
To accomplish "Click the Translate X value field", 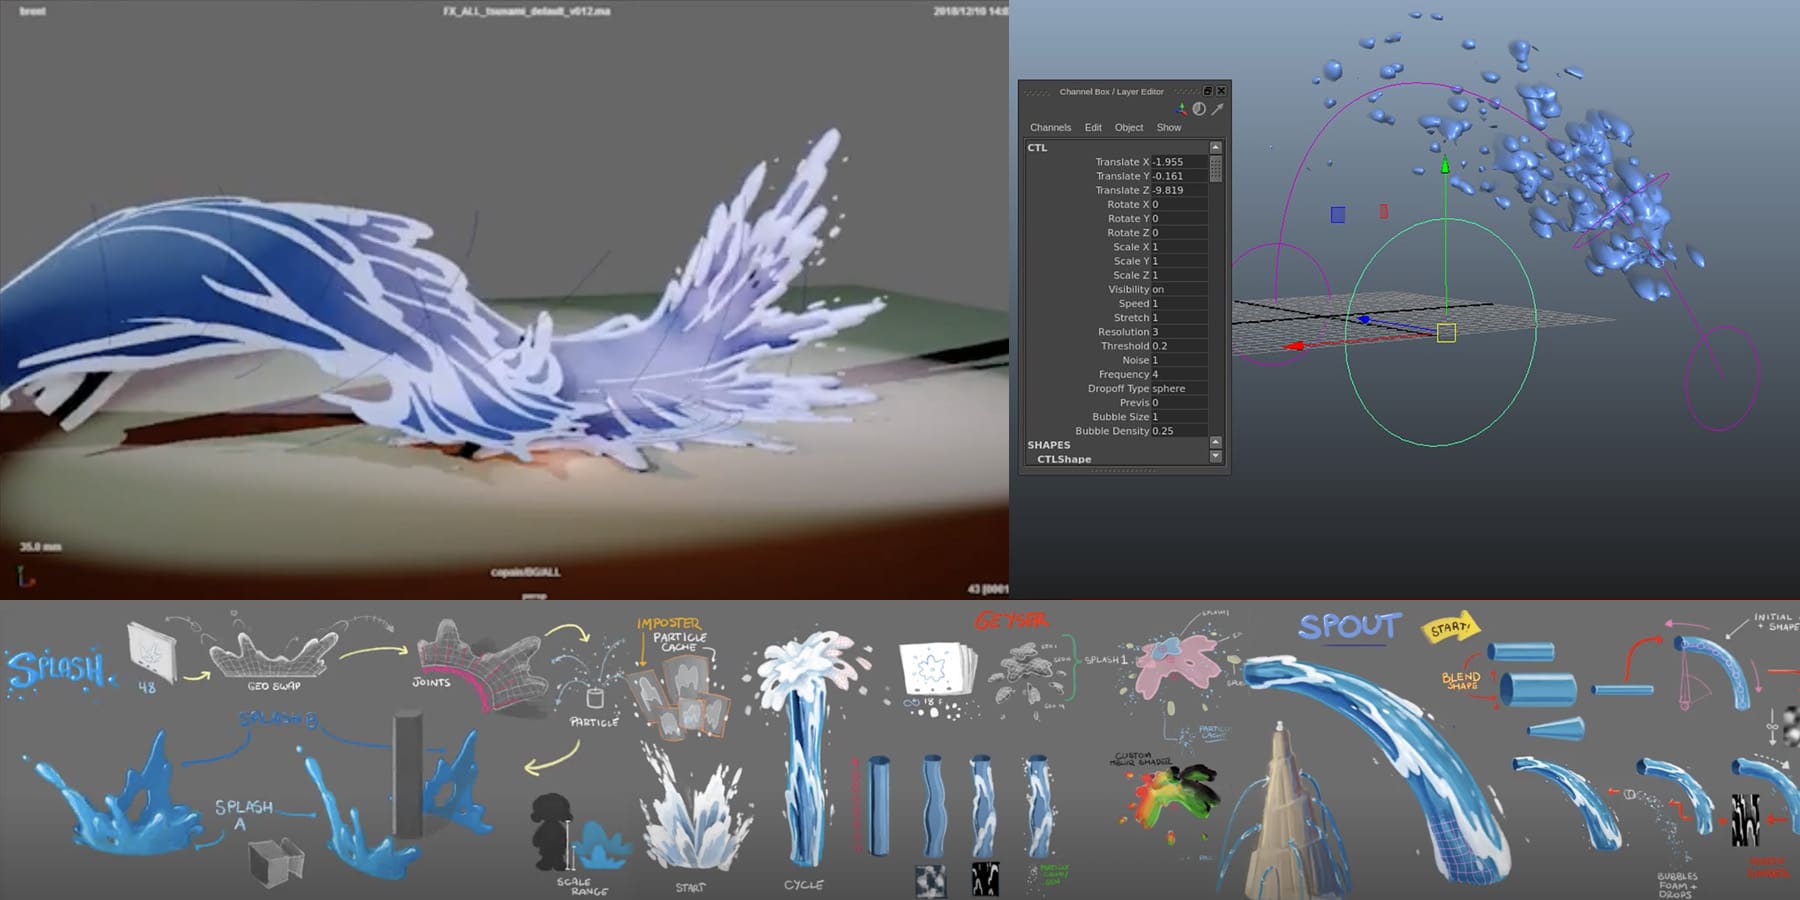I will pos(1179,161).
